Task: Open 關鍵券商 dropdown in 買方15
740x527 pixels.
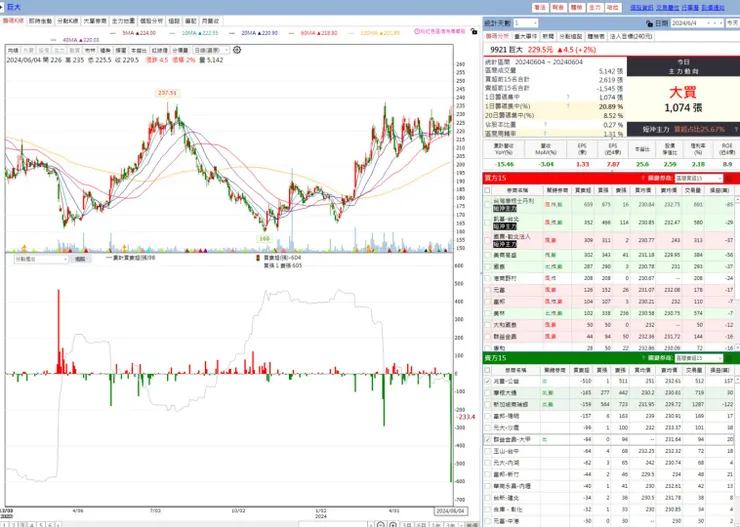Action: point(698,178)
